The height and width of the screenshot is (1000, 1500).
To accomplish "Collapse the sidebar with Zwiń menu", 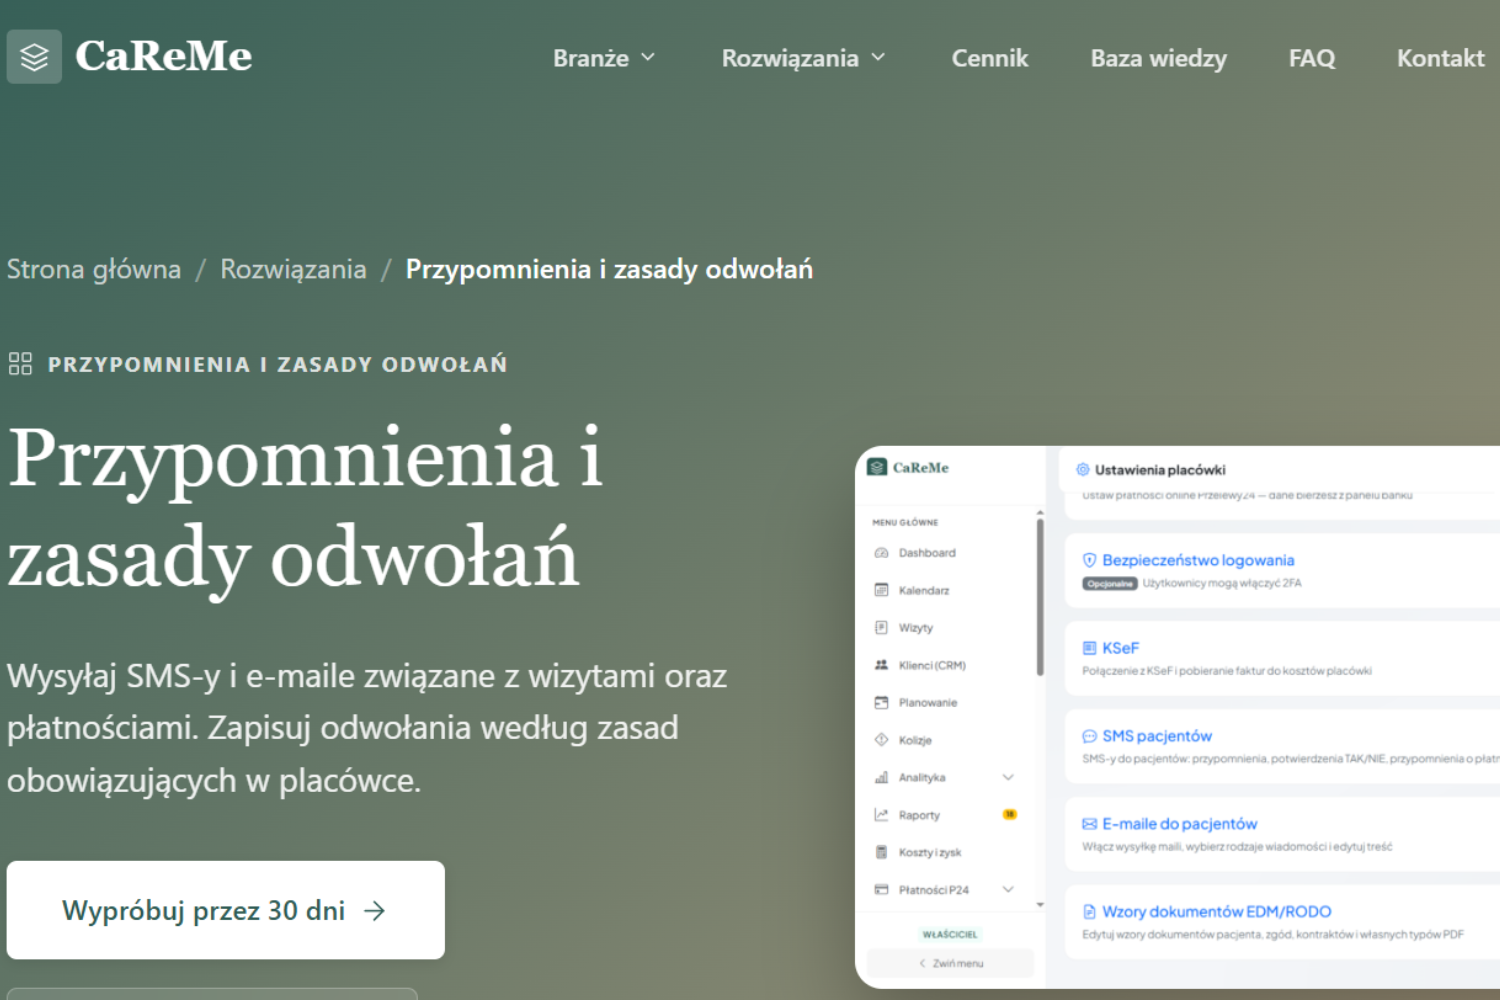I will (x=950, y=963).
